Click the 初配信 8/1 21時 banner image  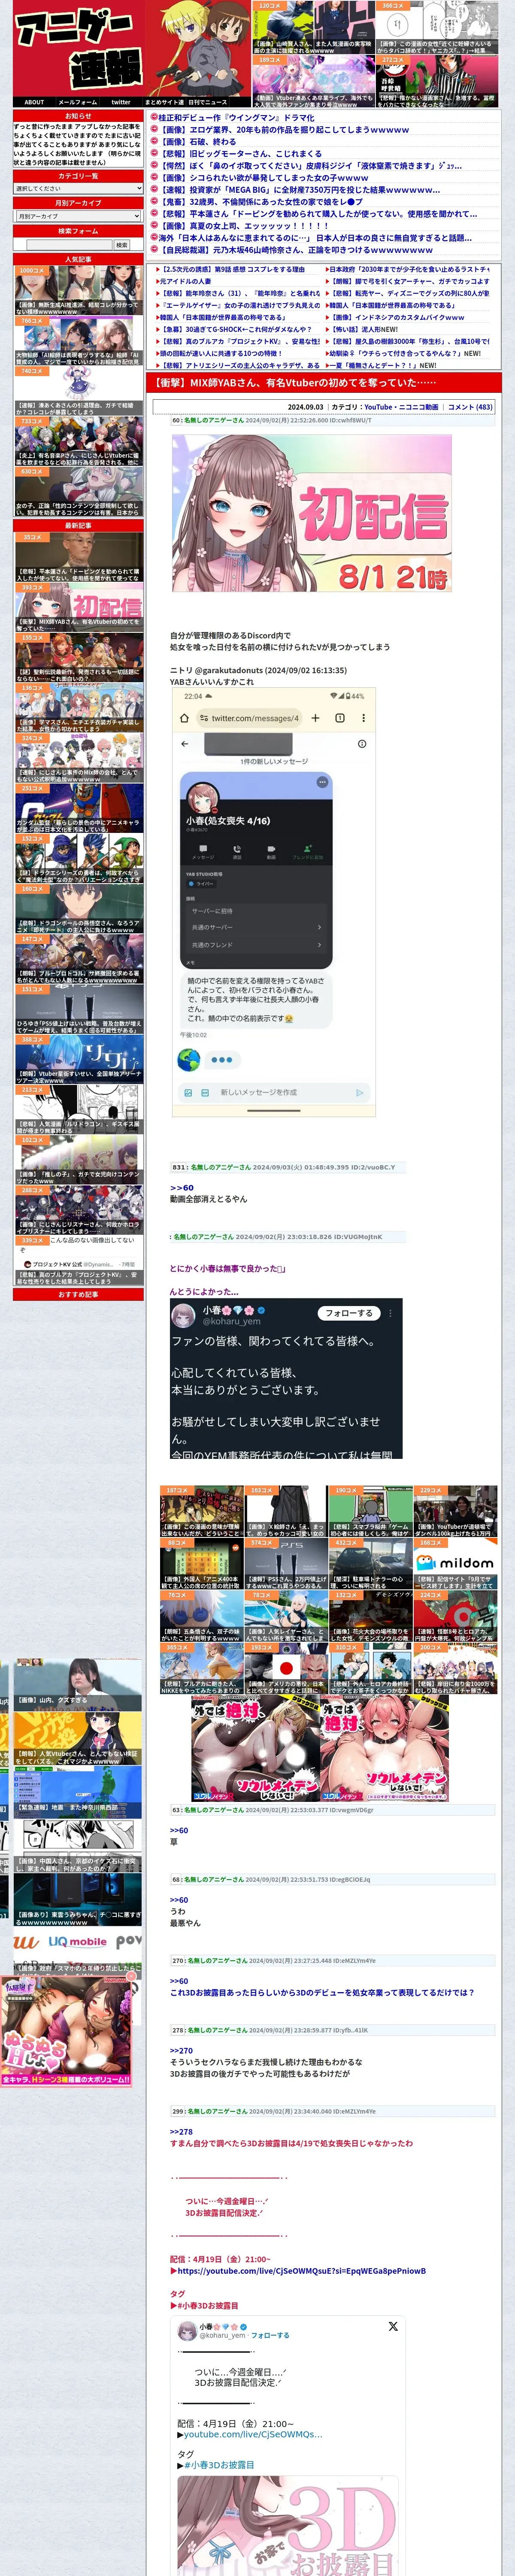pyautogui.click(x=311, y=513)
